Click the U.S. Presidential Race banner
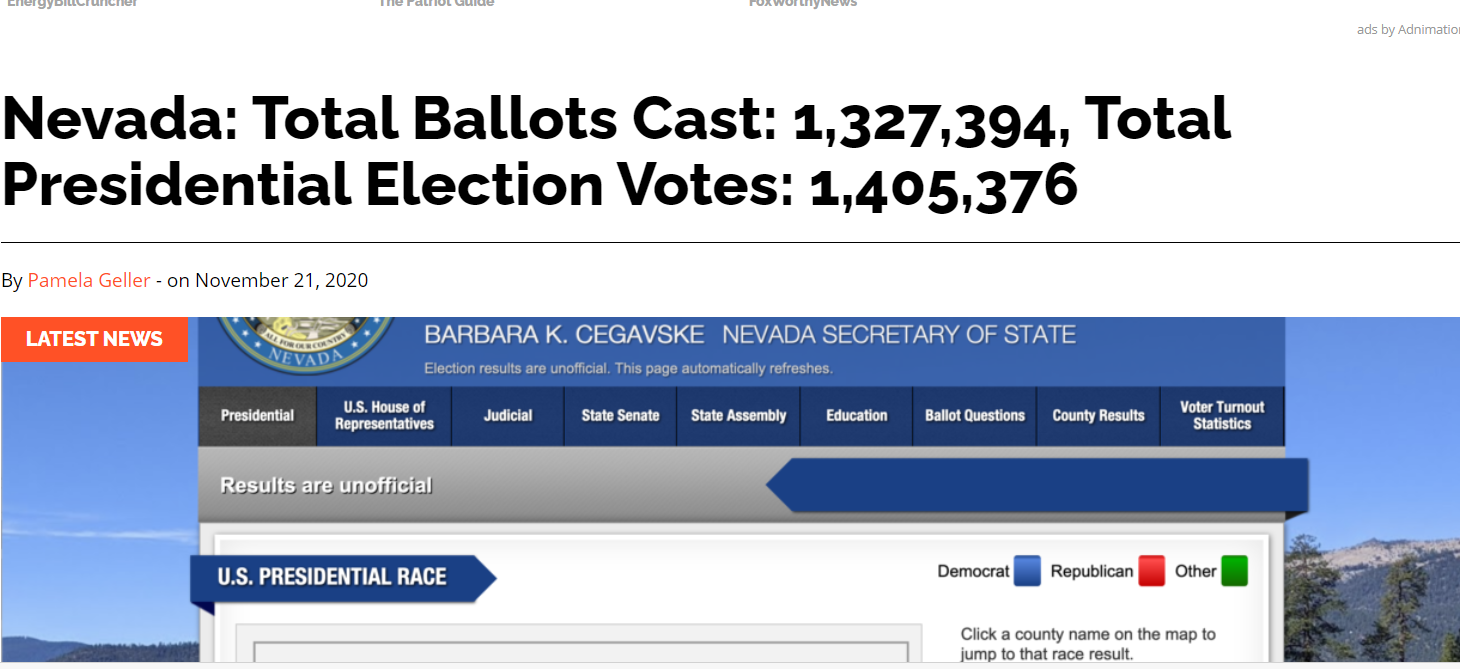Image resolution: width=1460 pixels, height=669 pixels. (332, 577)
